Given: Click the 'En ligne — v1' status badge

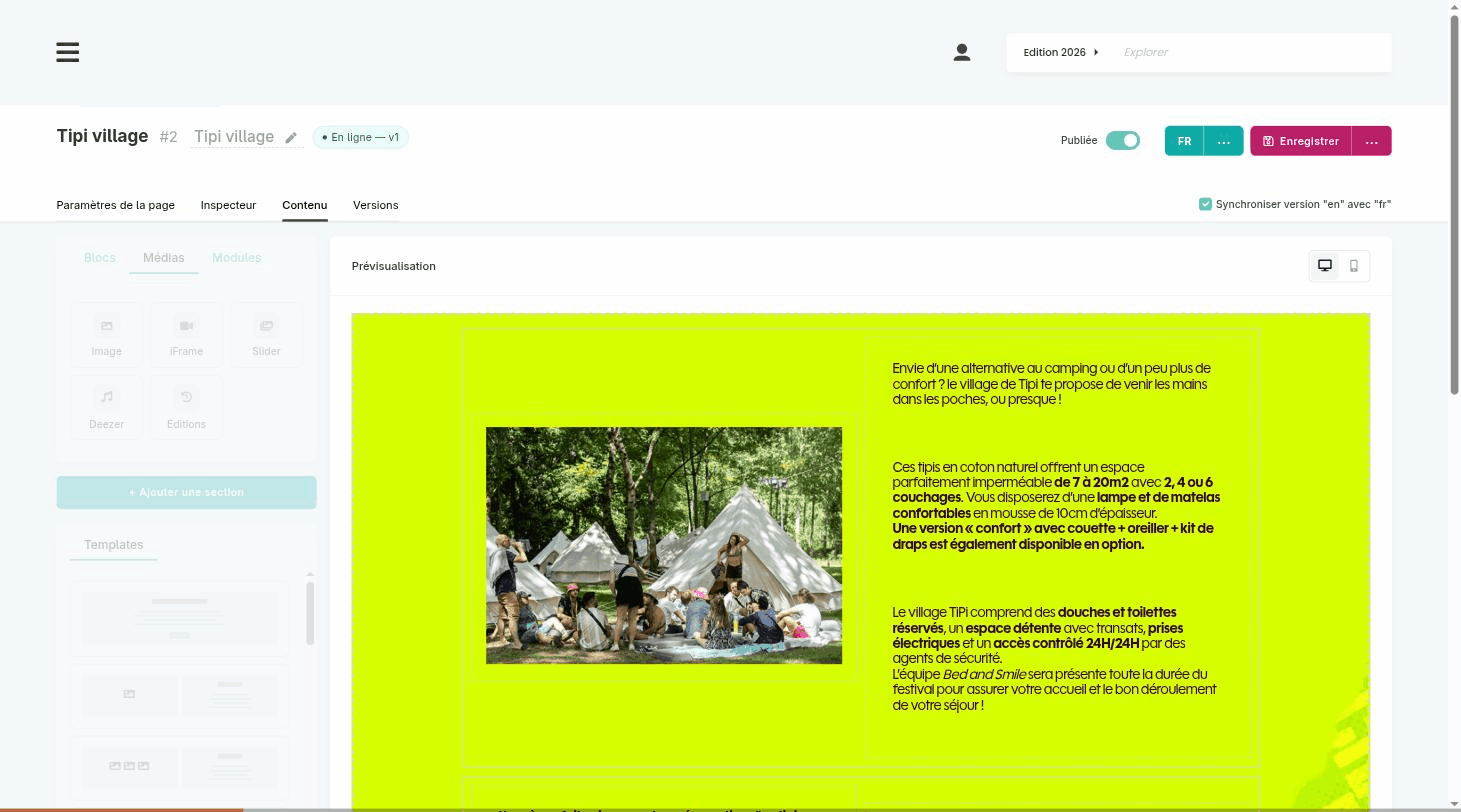Looking at the screenshot, I should [x=361, y=137].
